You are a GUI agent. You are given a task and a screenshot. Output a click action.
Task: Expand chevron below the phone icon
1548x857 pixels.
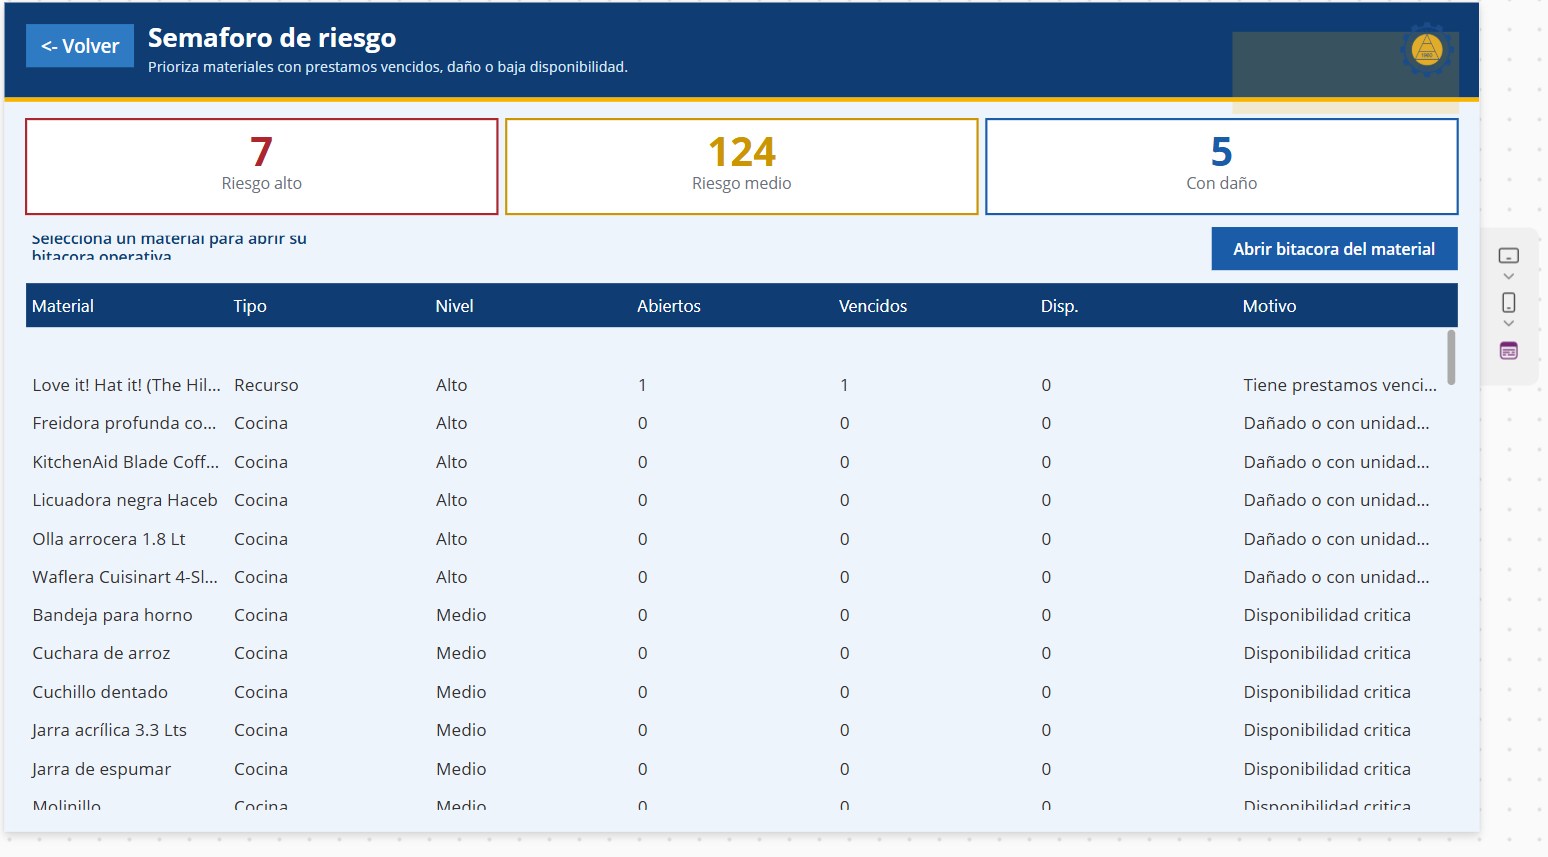1509,324
